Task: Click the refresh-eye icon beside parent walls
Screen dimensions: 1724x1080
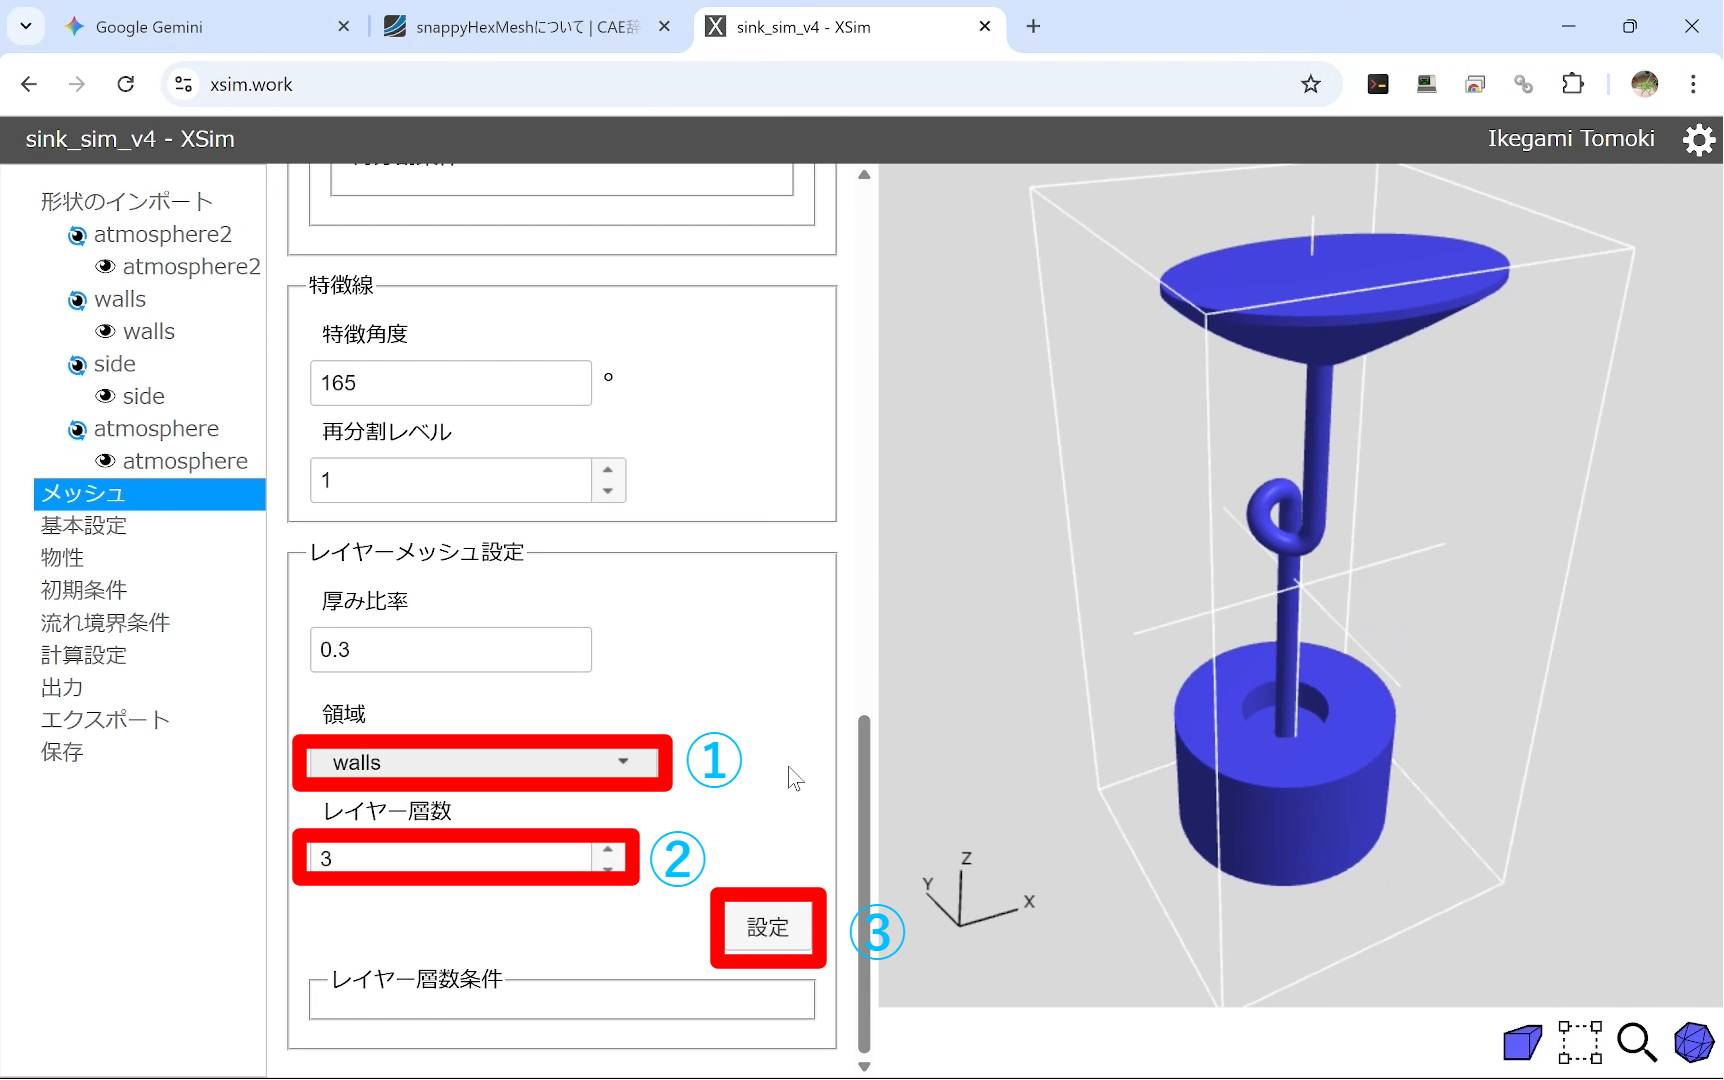Action: click(x=77, y=301)
